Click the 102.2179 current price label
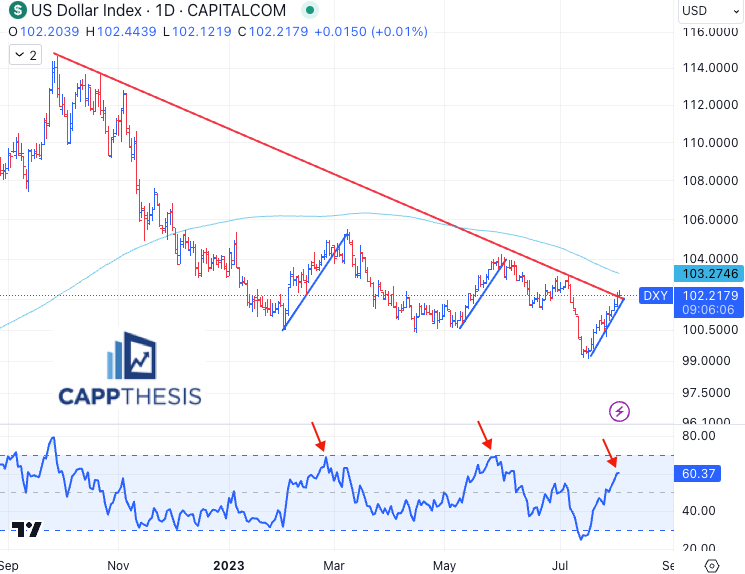The image size is (745, 574). pyautogui.click(x=710, y=295)
